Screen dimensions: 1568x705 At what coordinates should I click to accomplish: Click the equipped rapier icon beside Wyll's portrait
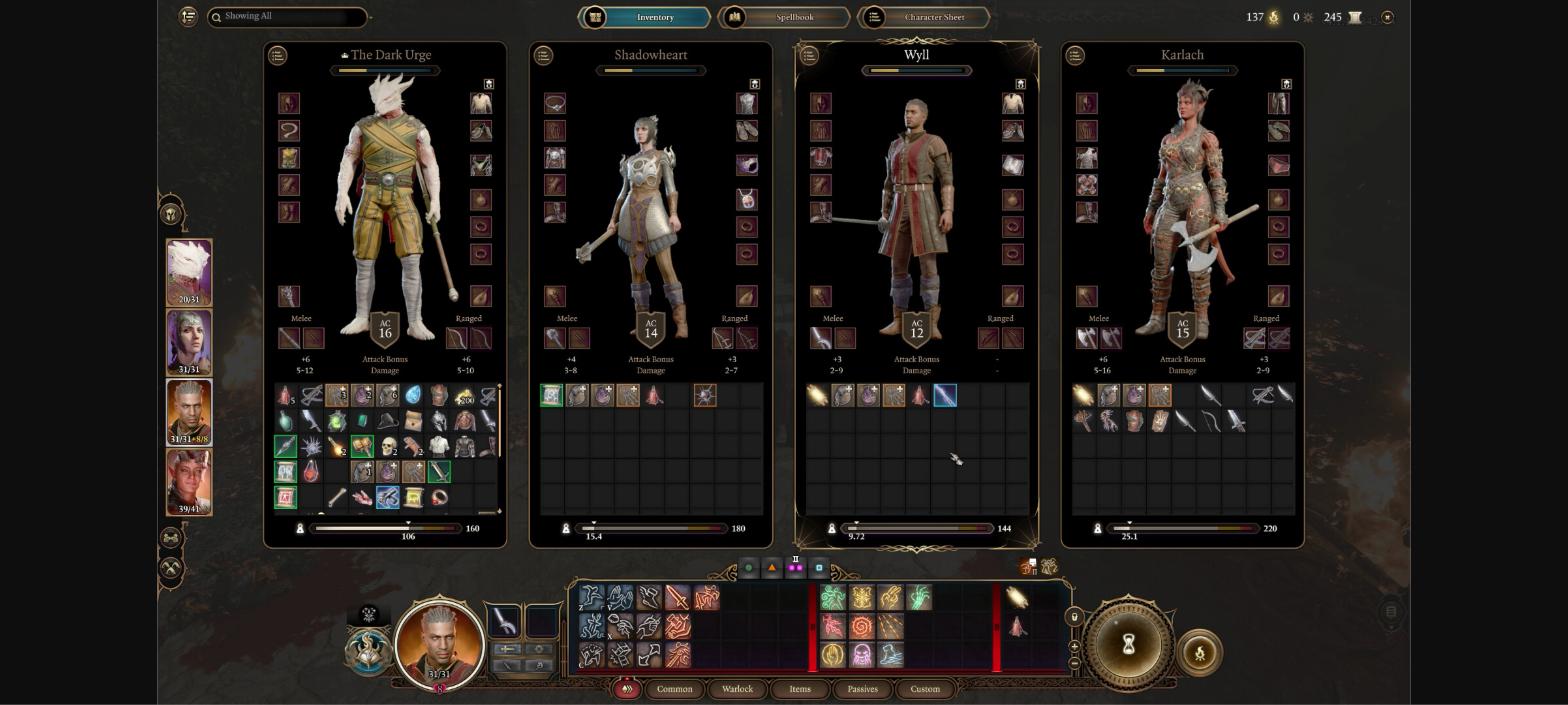point(505,622)
